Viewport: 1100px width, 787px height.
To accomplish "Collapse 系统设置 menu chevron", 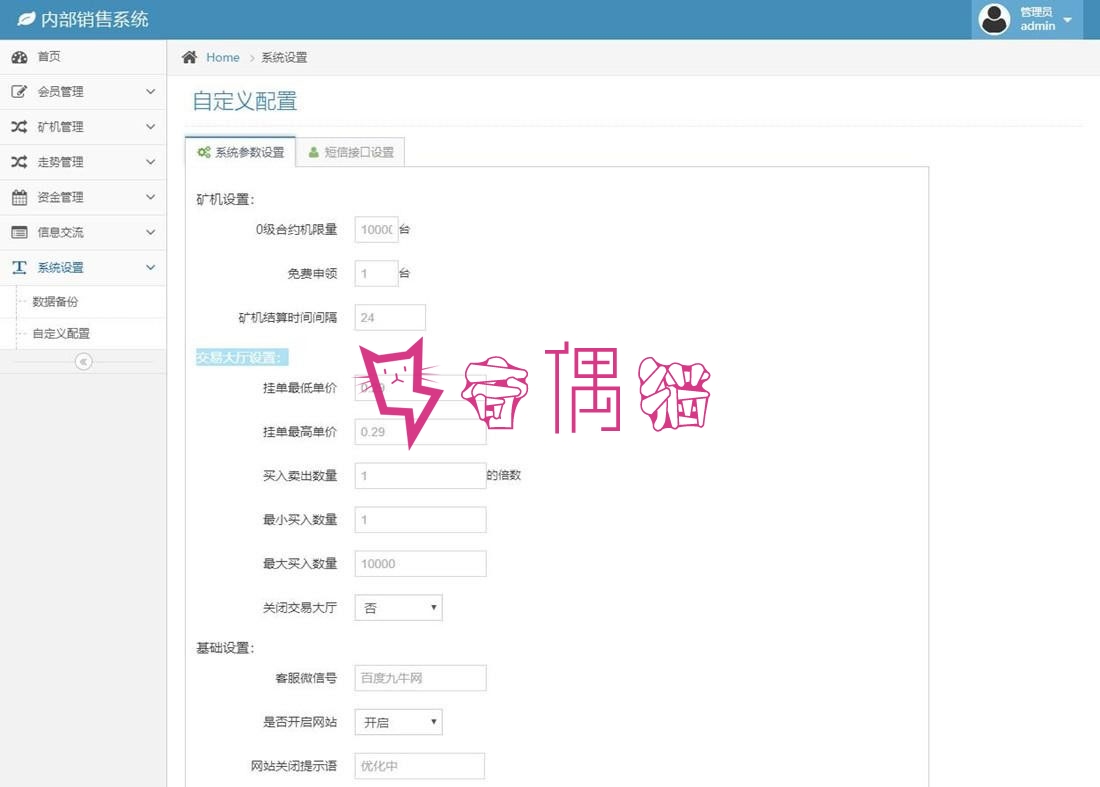I will [x=150, y=267].
